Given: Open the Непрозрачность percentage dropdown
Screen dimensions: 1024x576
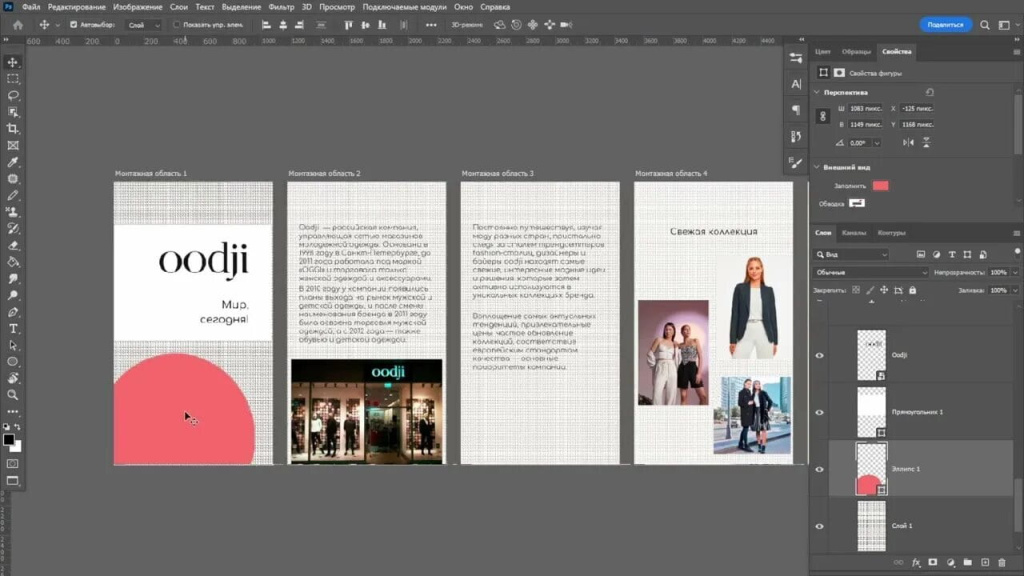Looking at the screenshot, I should click(1015, 272).
